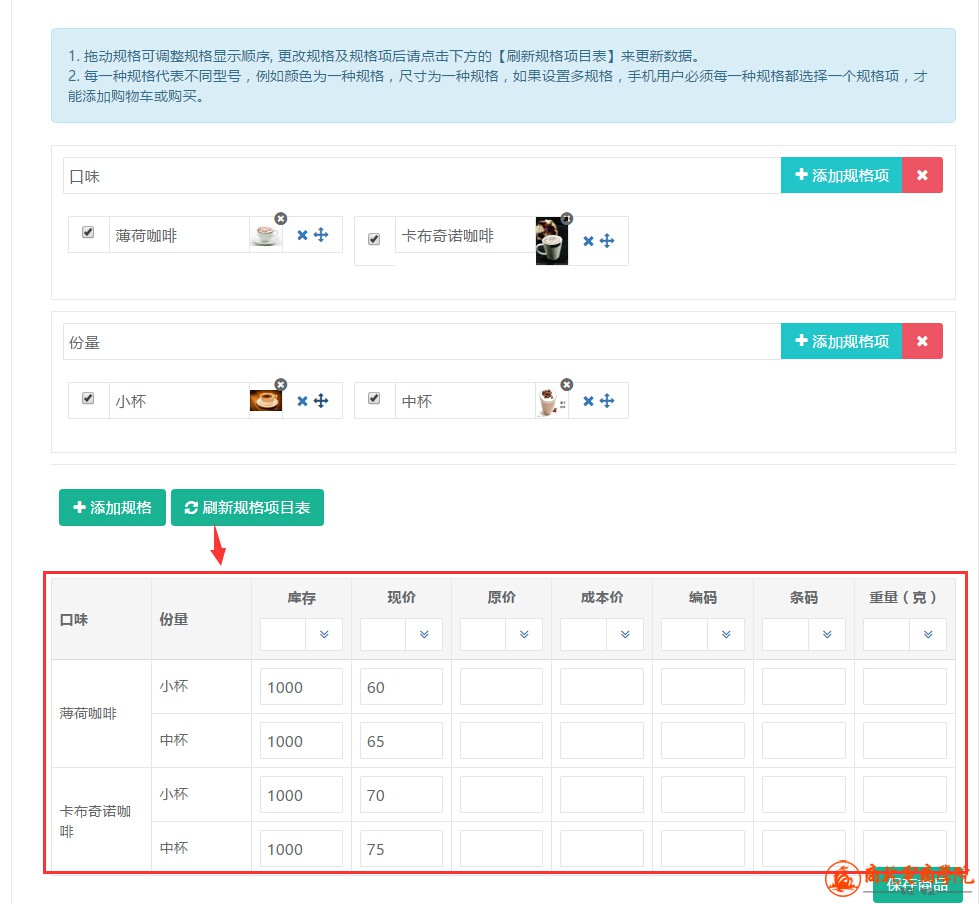980x904 pixels.
Task: Click the 现价 field showing 60
Action: pos(401,687)
